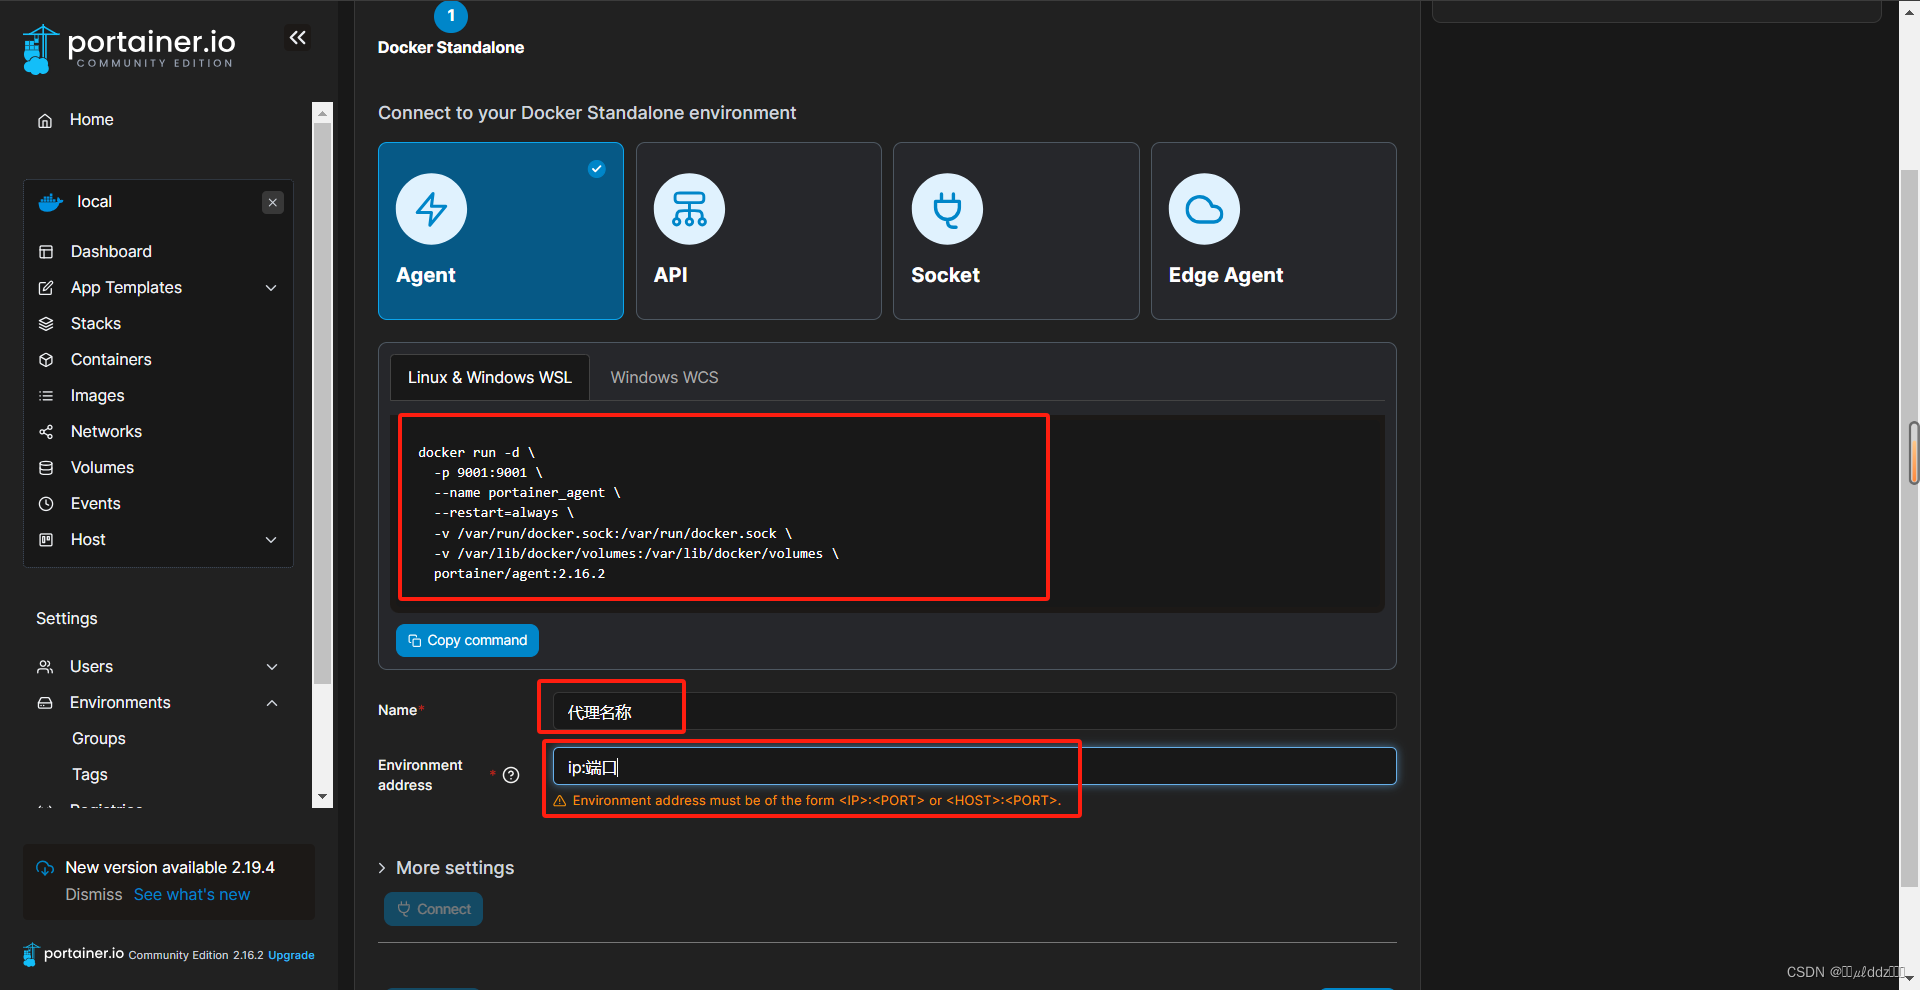This screenshot has height=990, width=1920.
Task: Select the Edge Agent option
Action: coord(1274,231)
